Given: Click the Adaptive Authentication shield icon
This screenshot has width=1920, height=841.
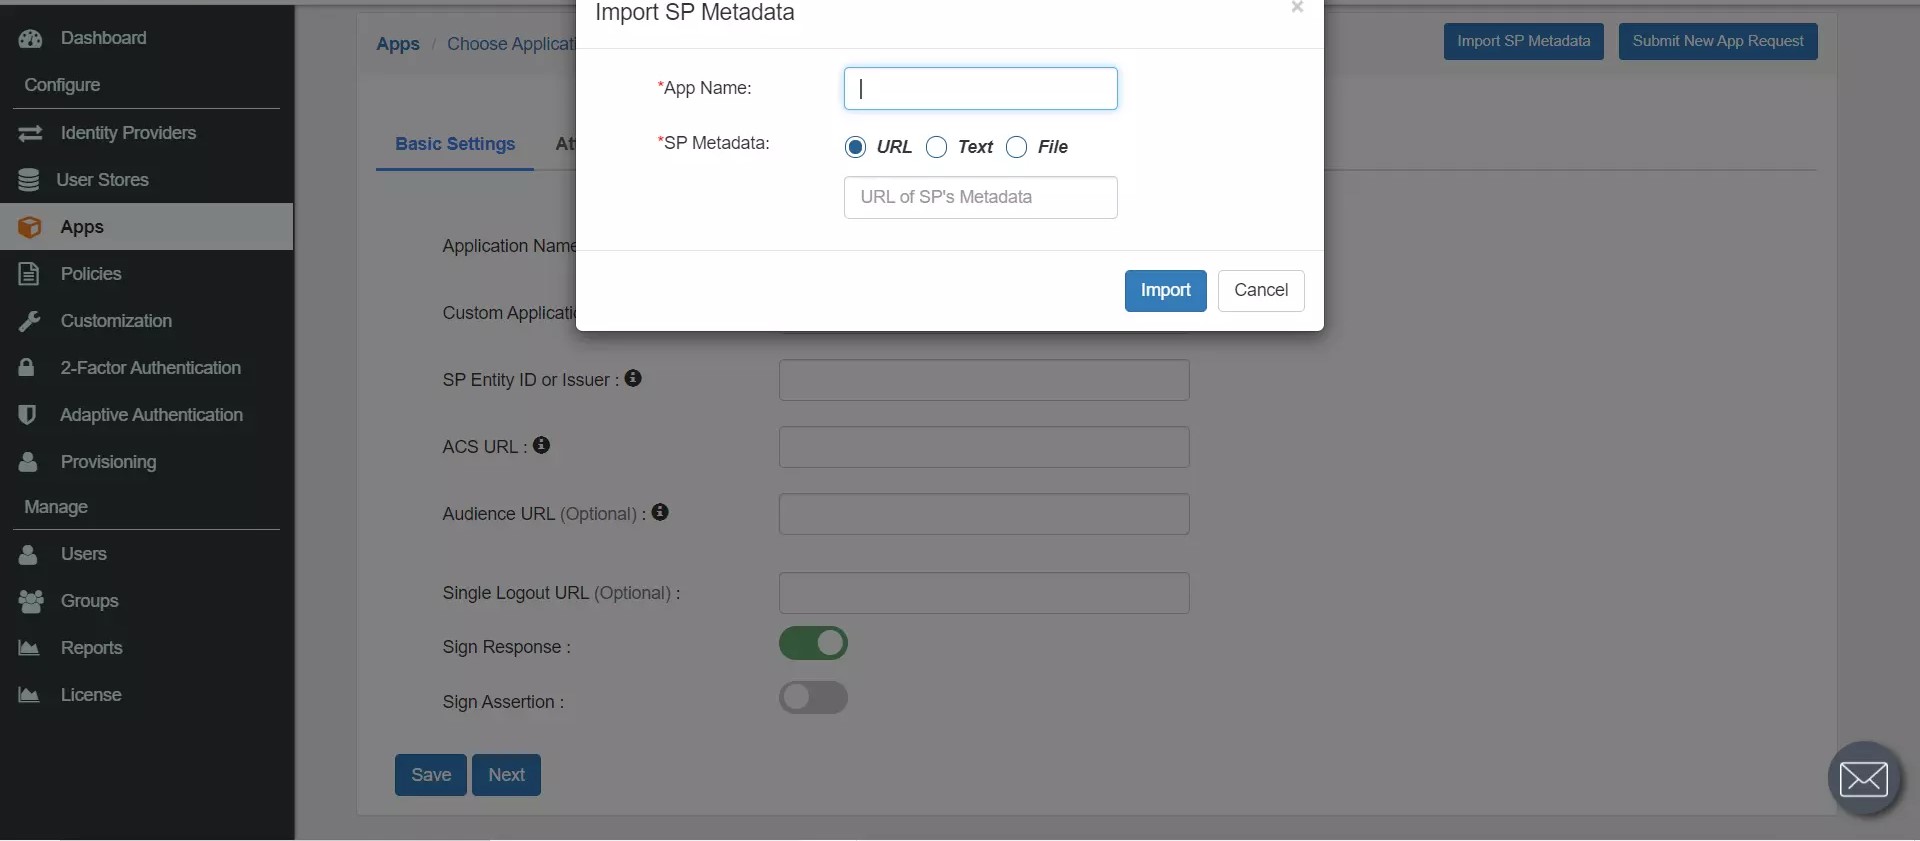Looking at the screenshot, I should pos(27,414).
